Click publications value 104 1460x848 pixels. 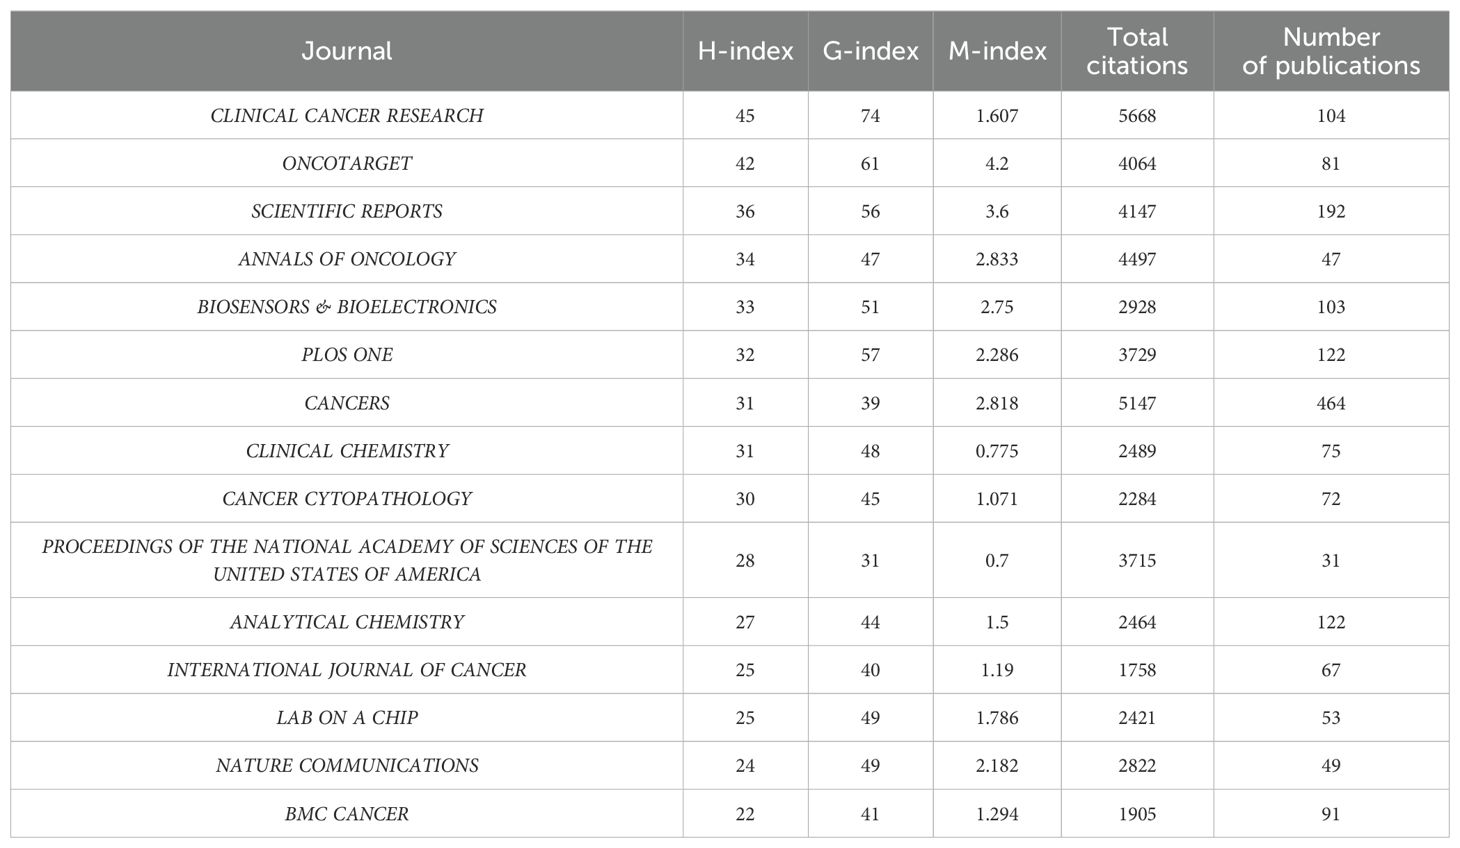click(1331, 116)
